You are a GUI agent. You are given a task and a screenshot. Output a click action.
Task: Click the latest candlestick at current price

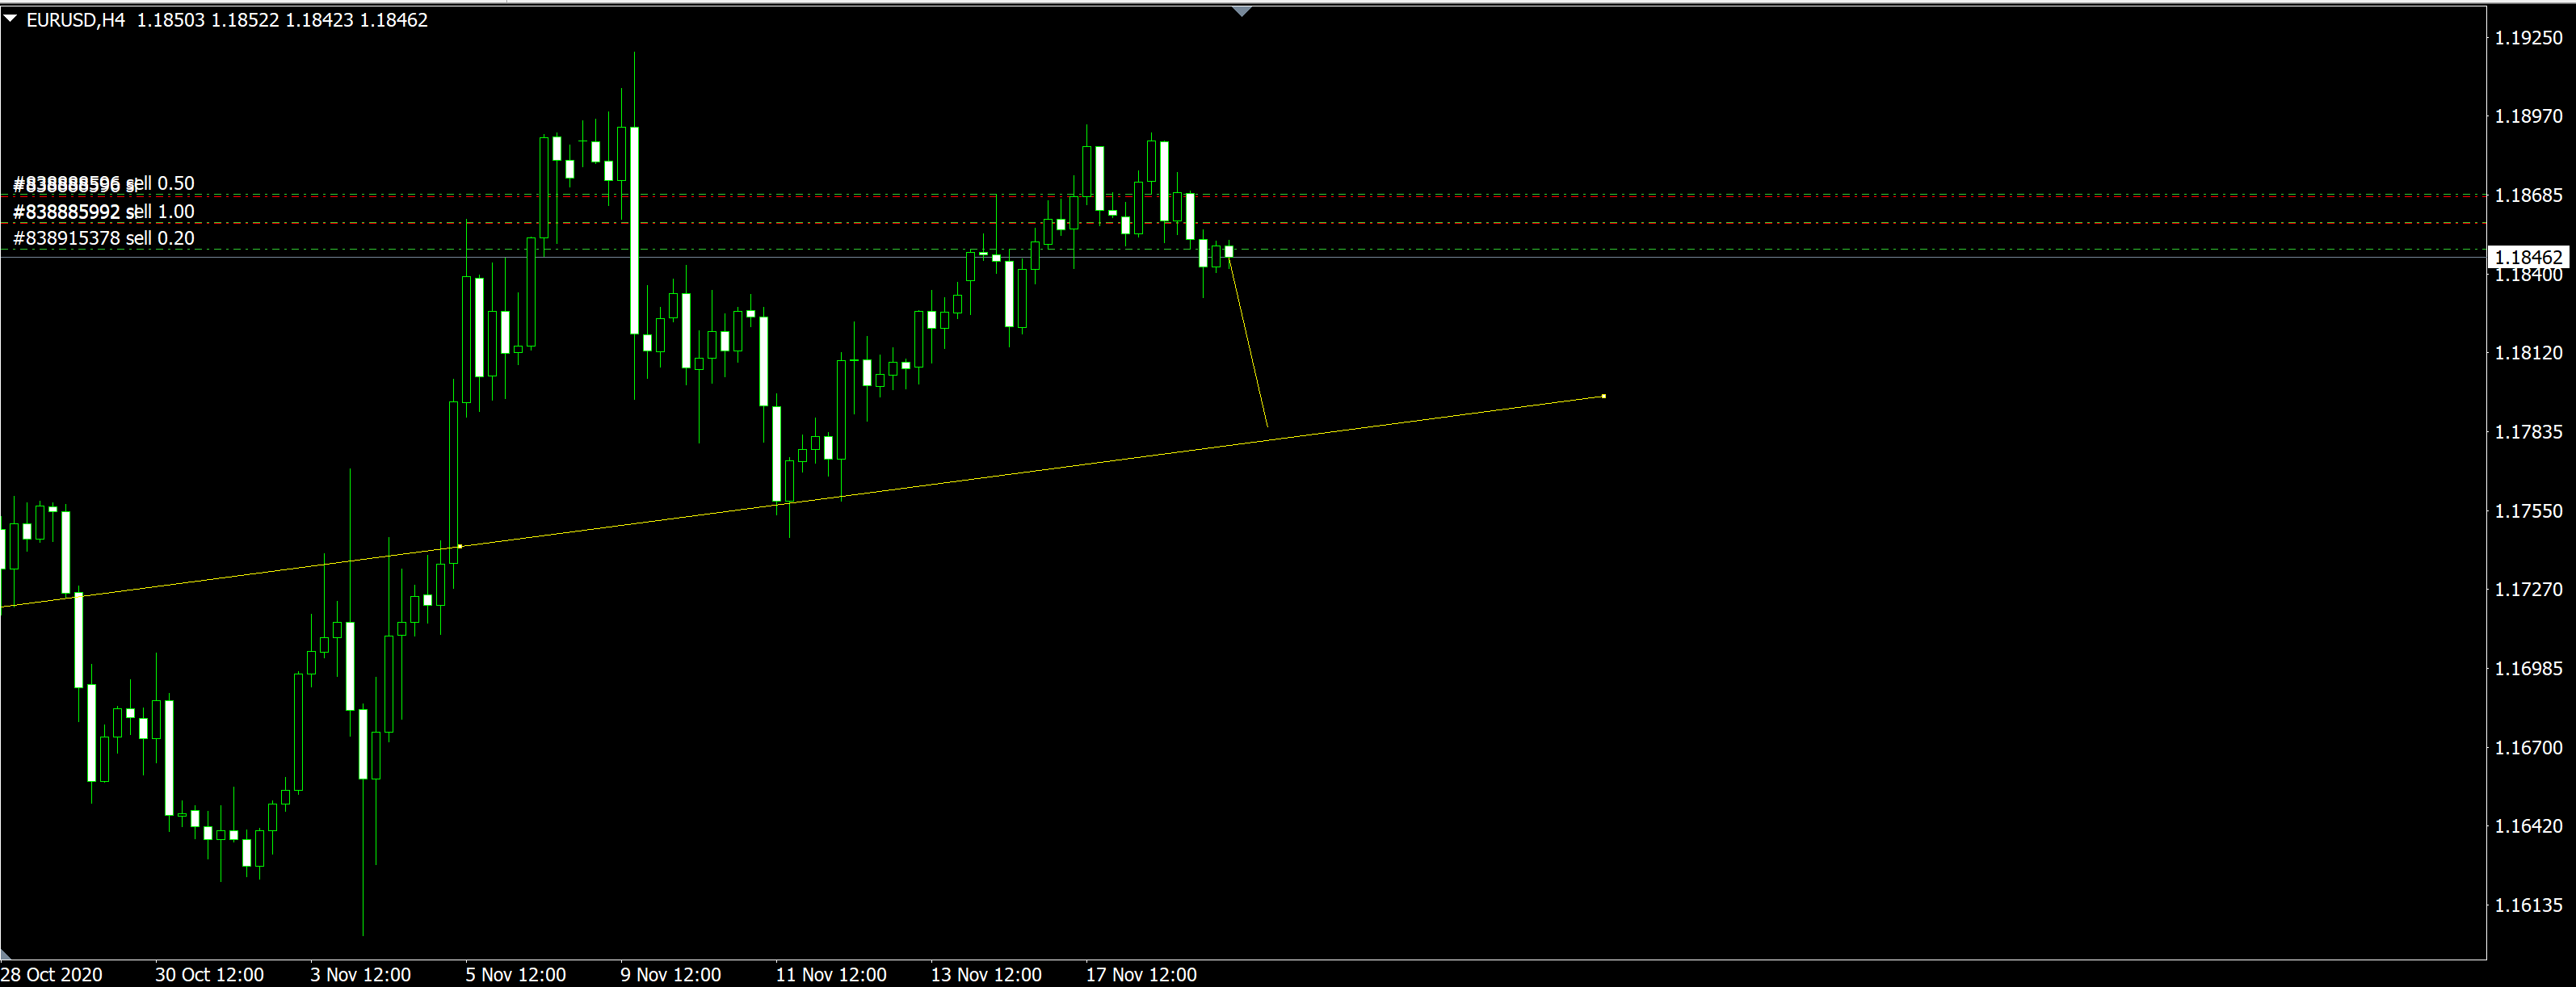1229,252
